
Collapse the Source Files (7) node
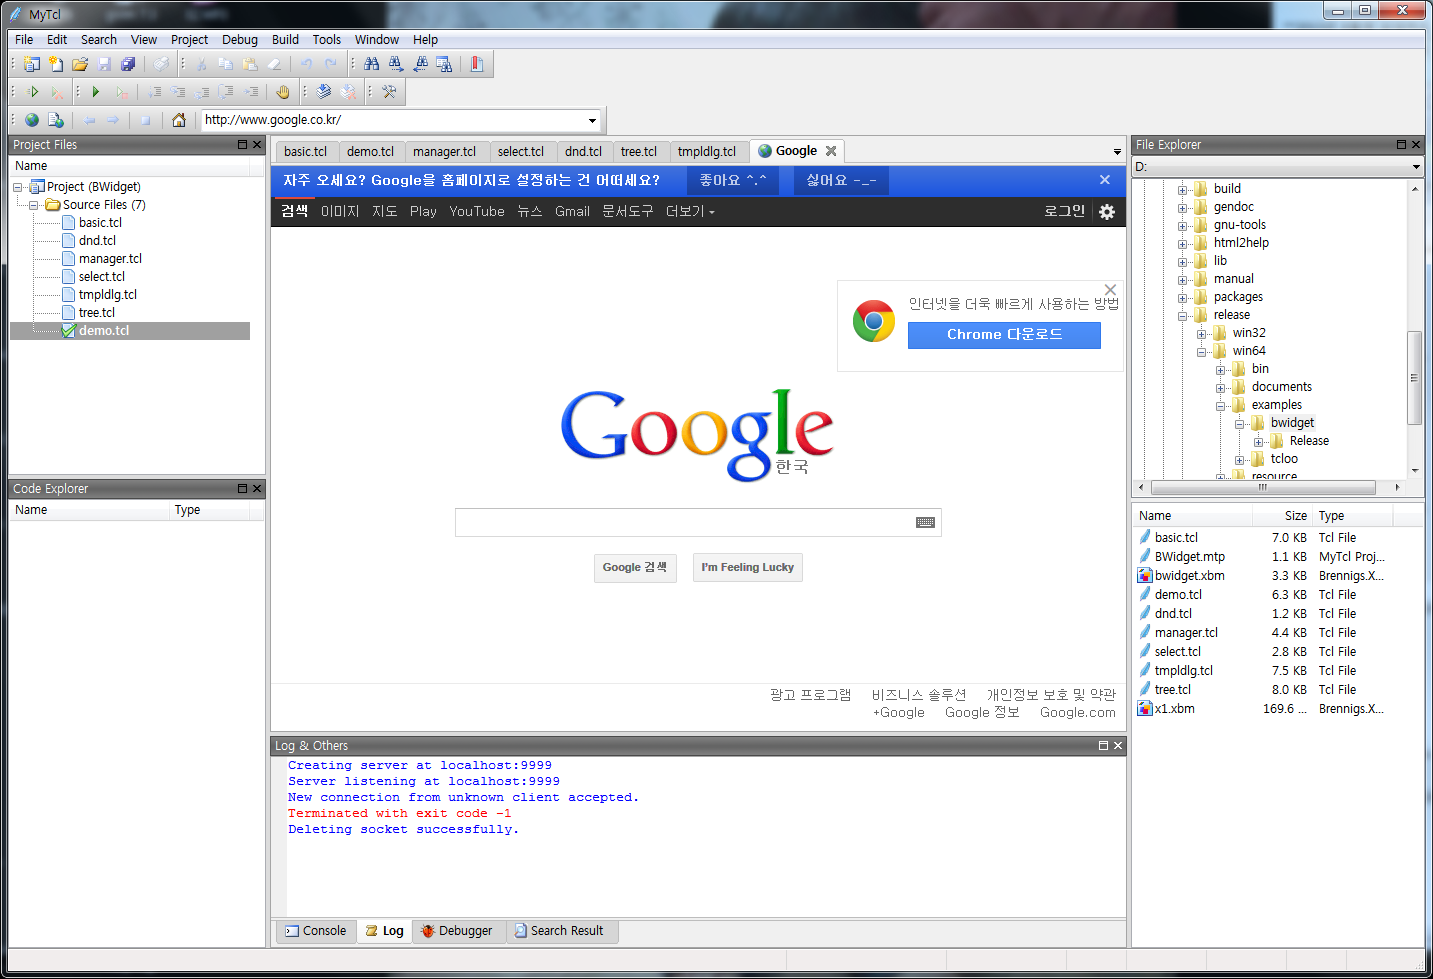coord(34,205)
